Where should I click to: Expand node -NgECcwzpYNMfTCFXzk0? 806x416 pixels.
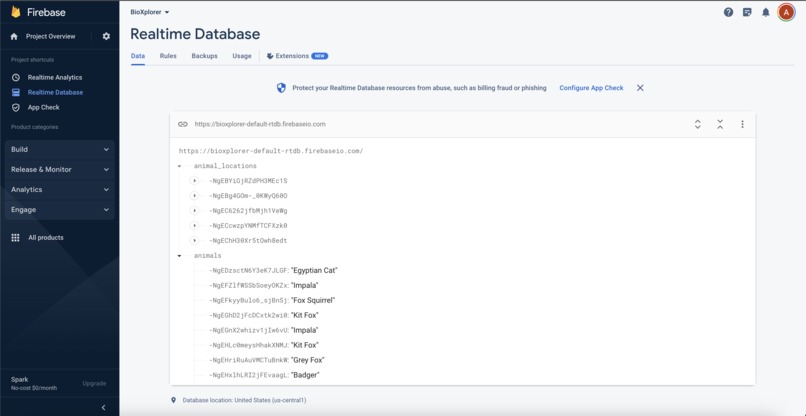point(194,226)
